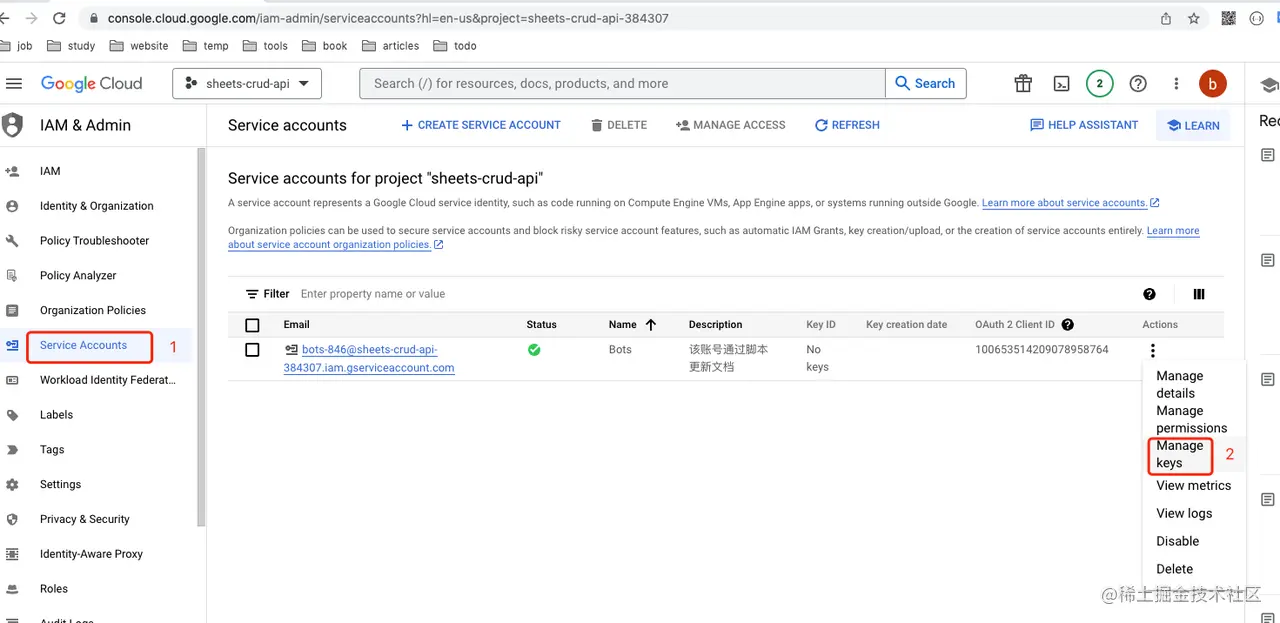Open the account avatar with letter b
Screen dimensions: 1280x623
tap(1213, 84)
